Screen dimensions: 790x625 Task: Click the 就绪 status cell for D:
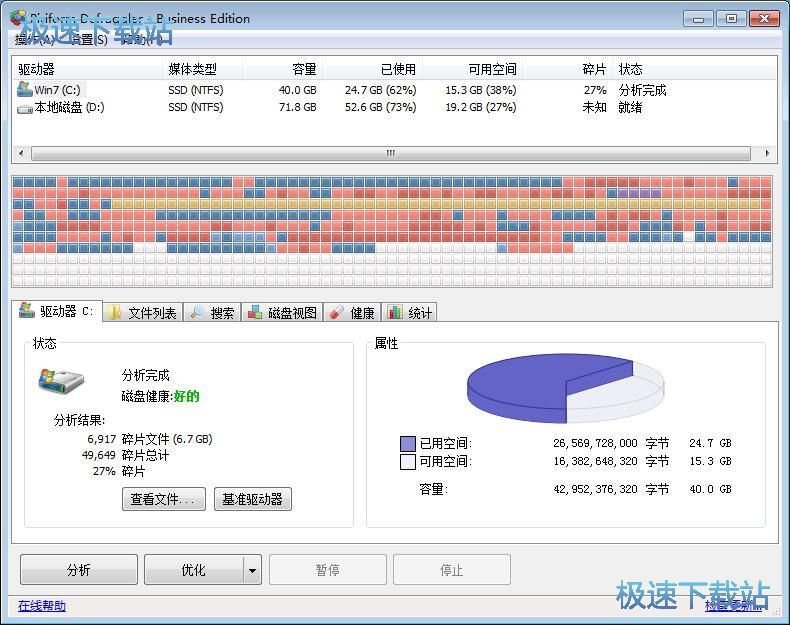pos(630,107)
